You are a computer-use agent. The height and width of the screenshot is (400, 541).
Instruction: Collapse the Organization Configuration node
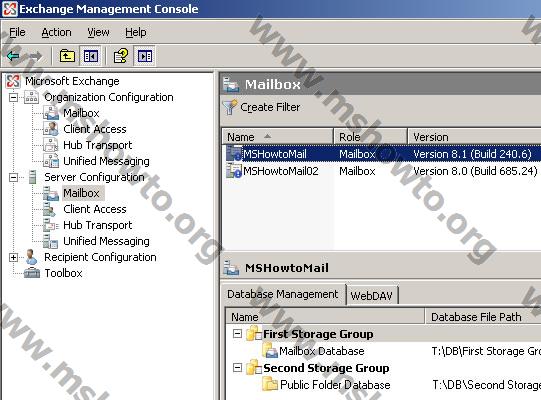[13, 97]
